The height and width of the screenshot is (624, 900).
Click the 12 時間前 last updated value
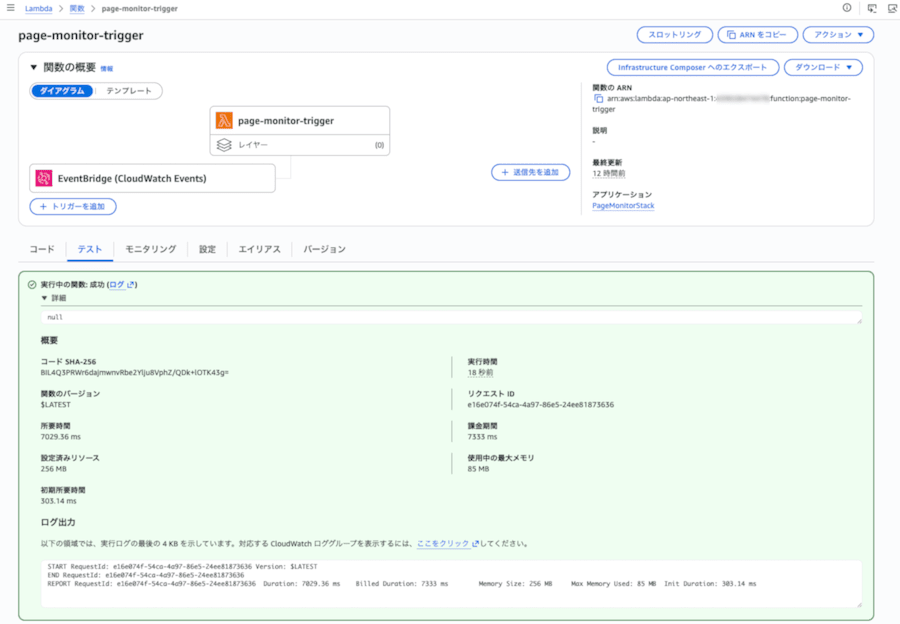click(x=609, y=173)
